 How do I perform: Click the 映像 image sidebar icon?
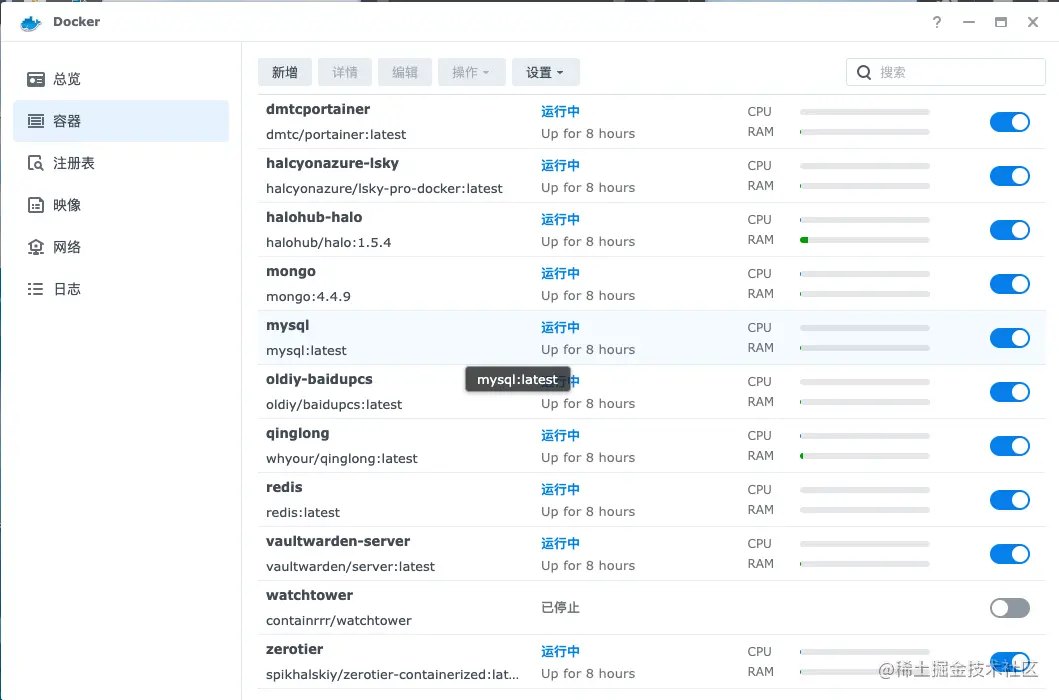[36, 205]
